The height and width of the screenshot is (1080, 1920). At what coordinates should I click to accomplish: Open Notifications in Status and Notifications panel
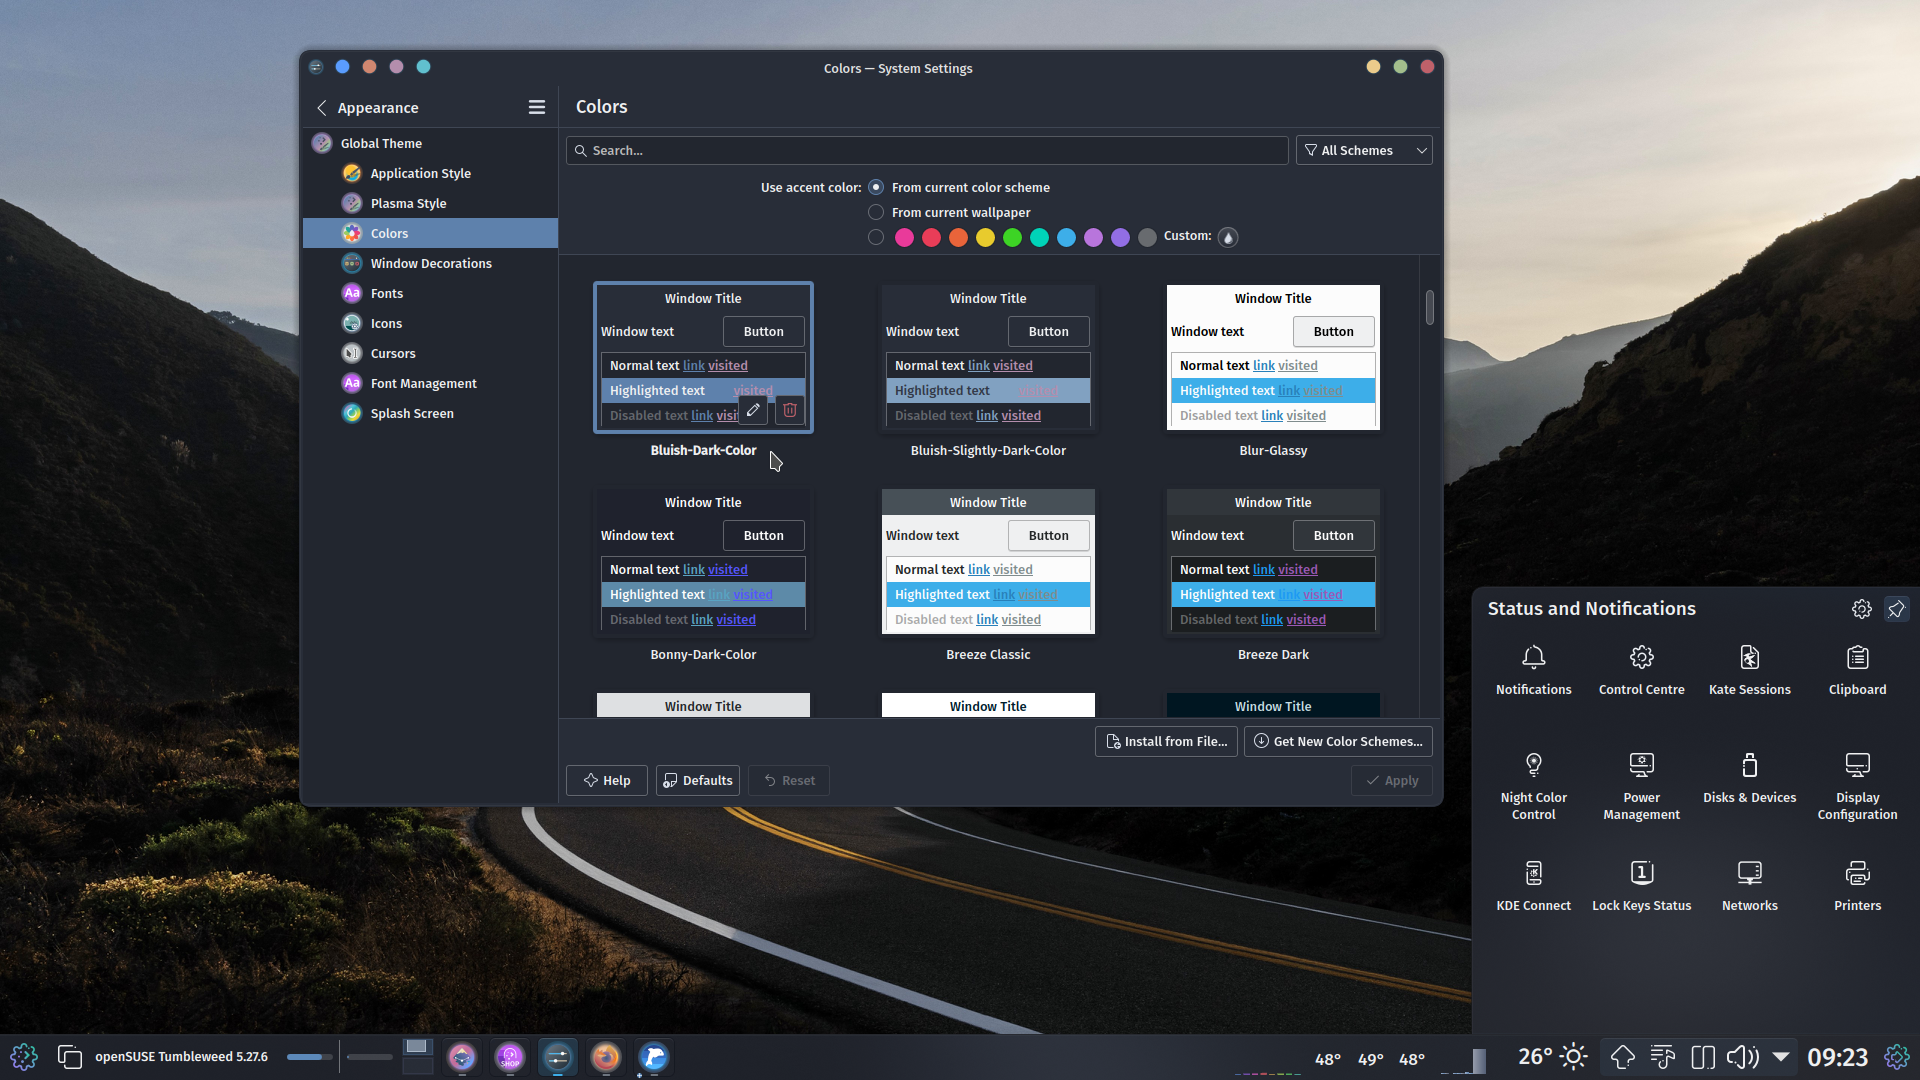coord(1533,670)
